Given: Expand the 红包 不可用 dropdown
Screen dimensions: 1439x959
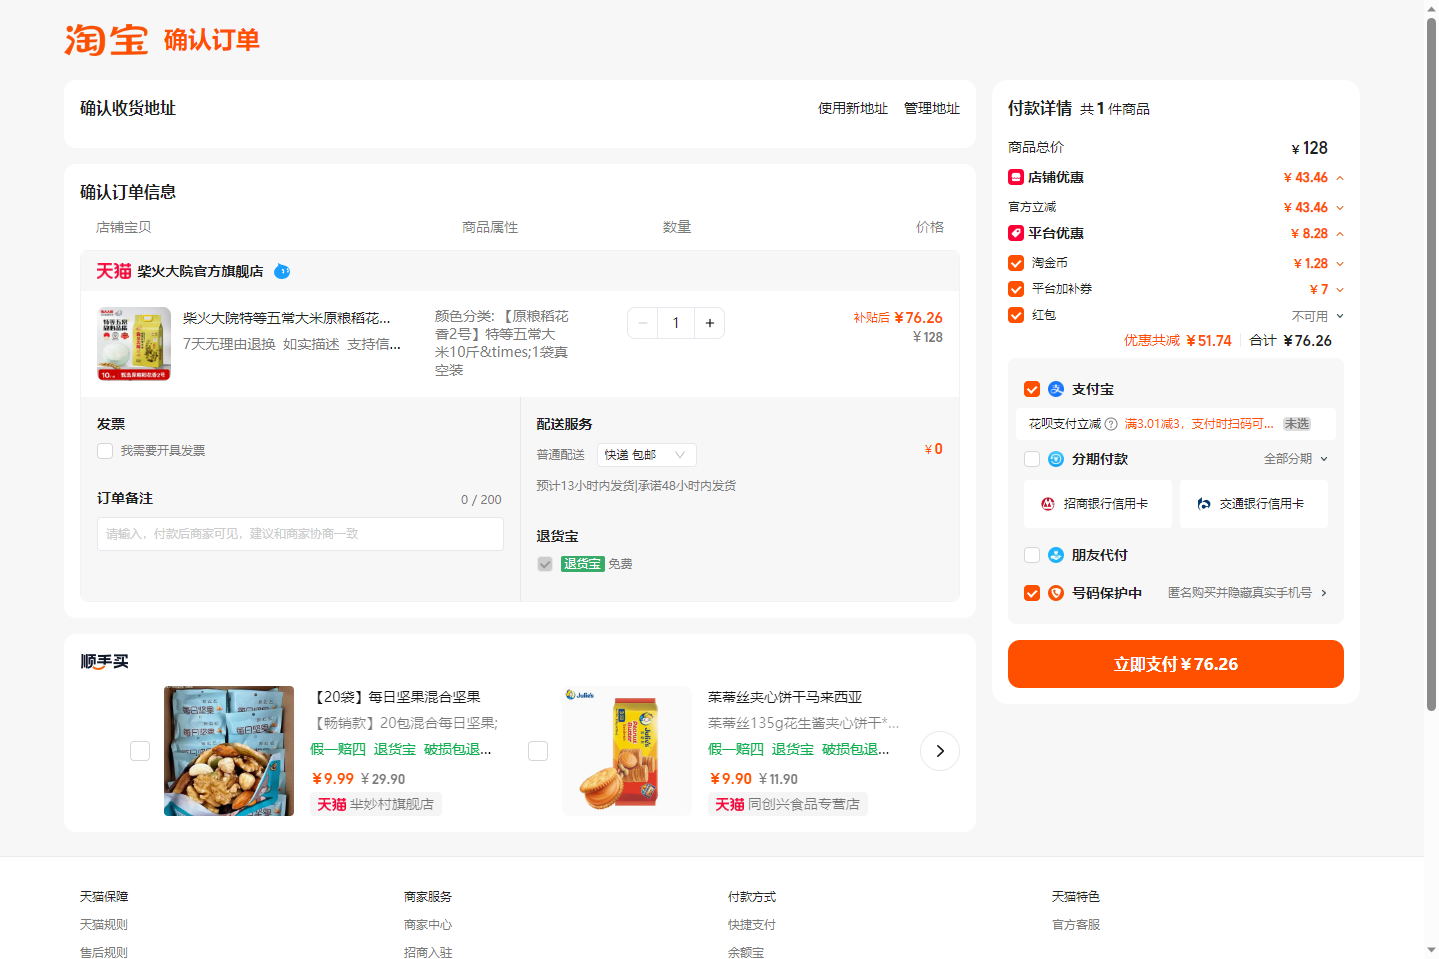Looking at the screenshot, I should 1340,316.
